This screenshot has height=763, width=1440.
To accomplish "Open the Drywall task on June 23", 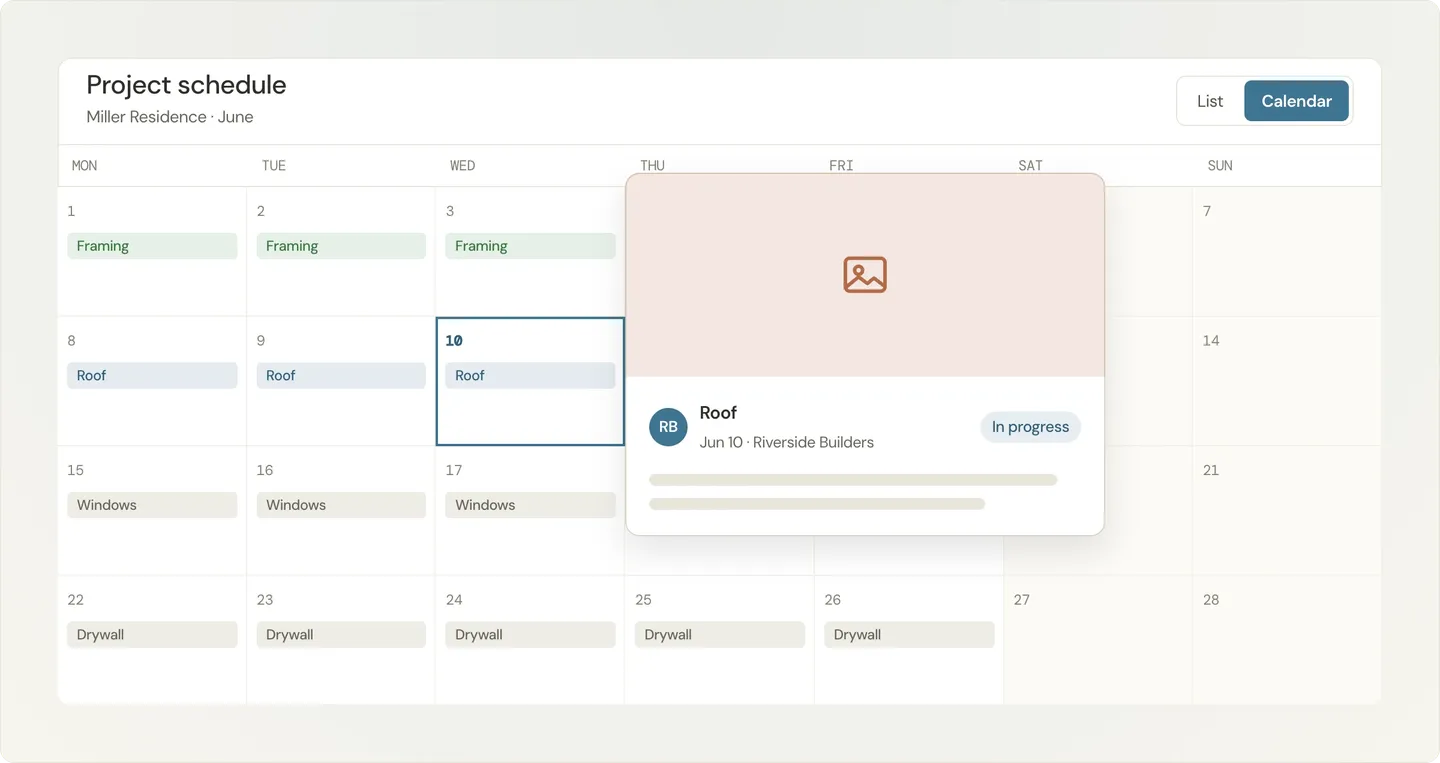I will pyautogui.click(x=341, y=635).
